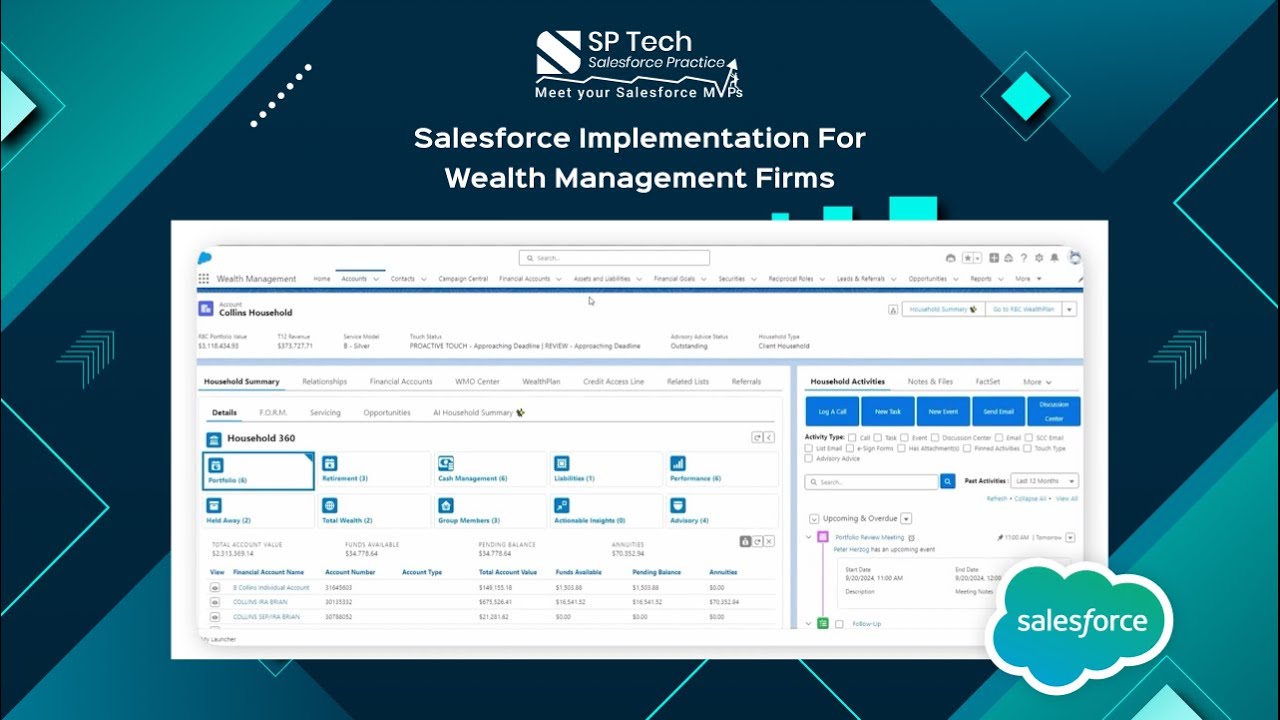Viewport: 1280px width, 720px height.
Task: Open the Notifications bell icon
Action: click(1056, 258)
